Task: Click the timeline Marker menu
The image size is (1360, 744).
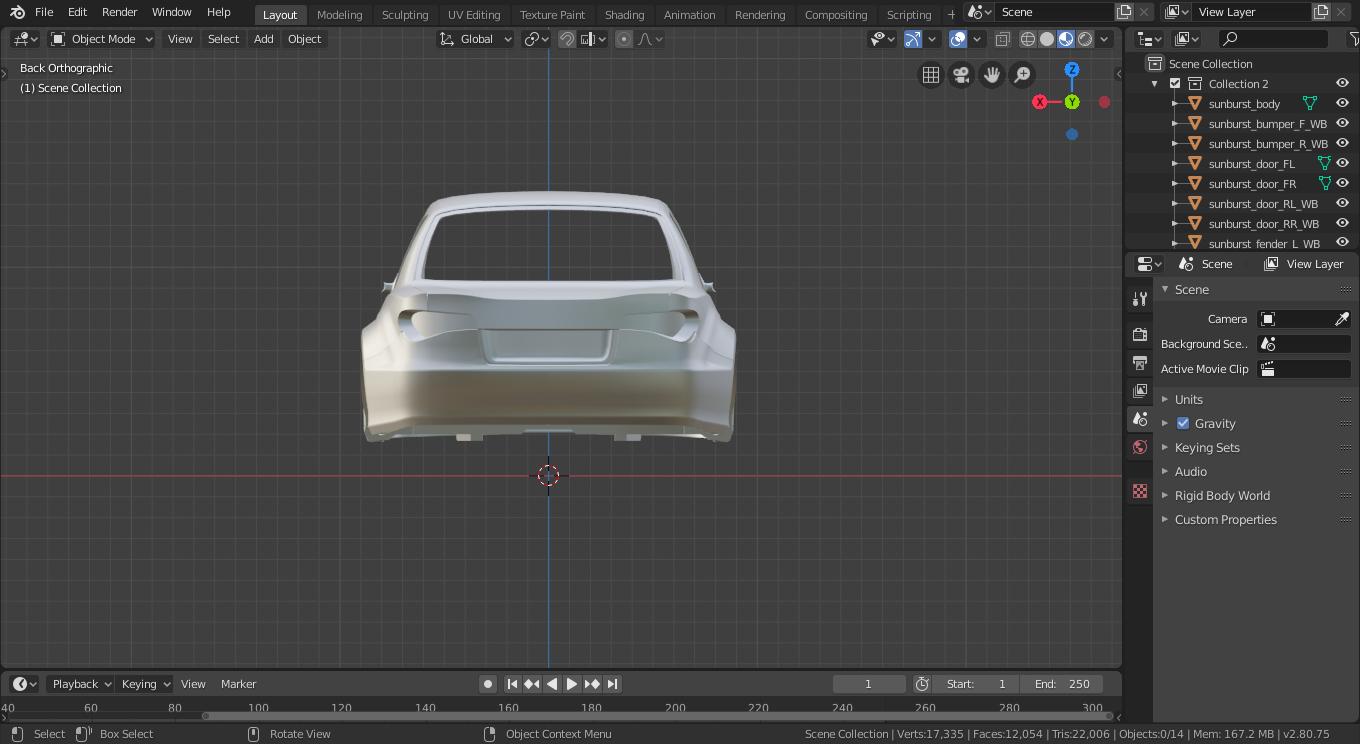Action: [238, 684]
